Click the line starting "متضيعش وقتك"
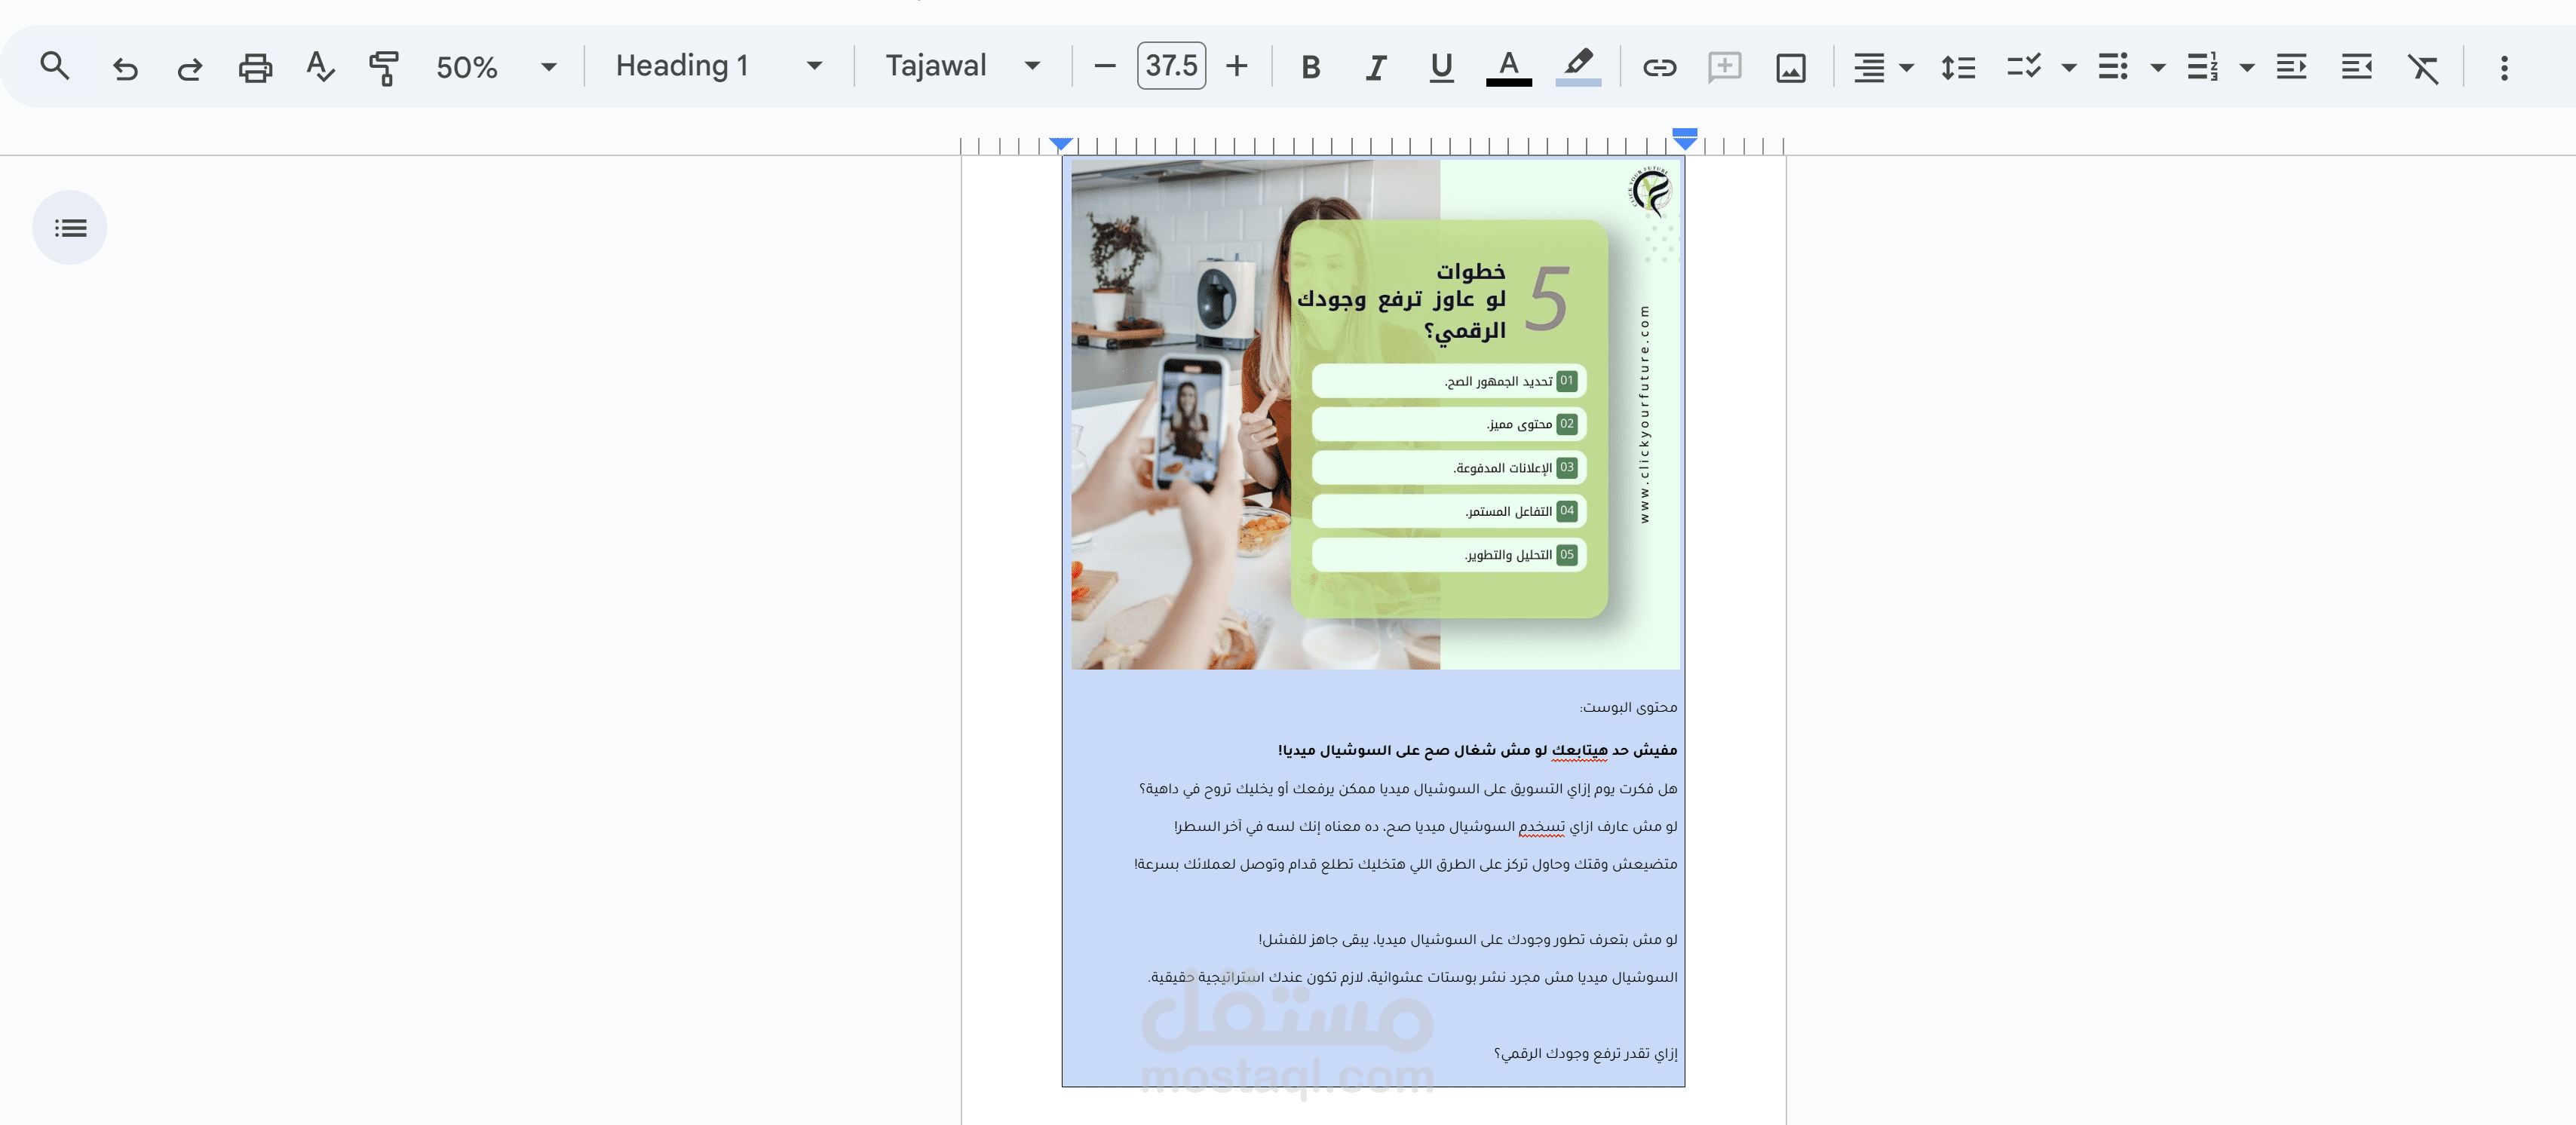 pyautogui.click(x=1405, y=864)
